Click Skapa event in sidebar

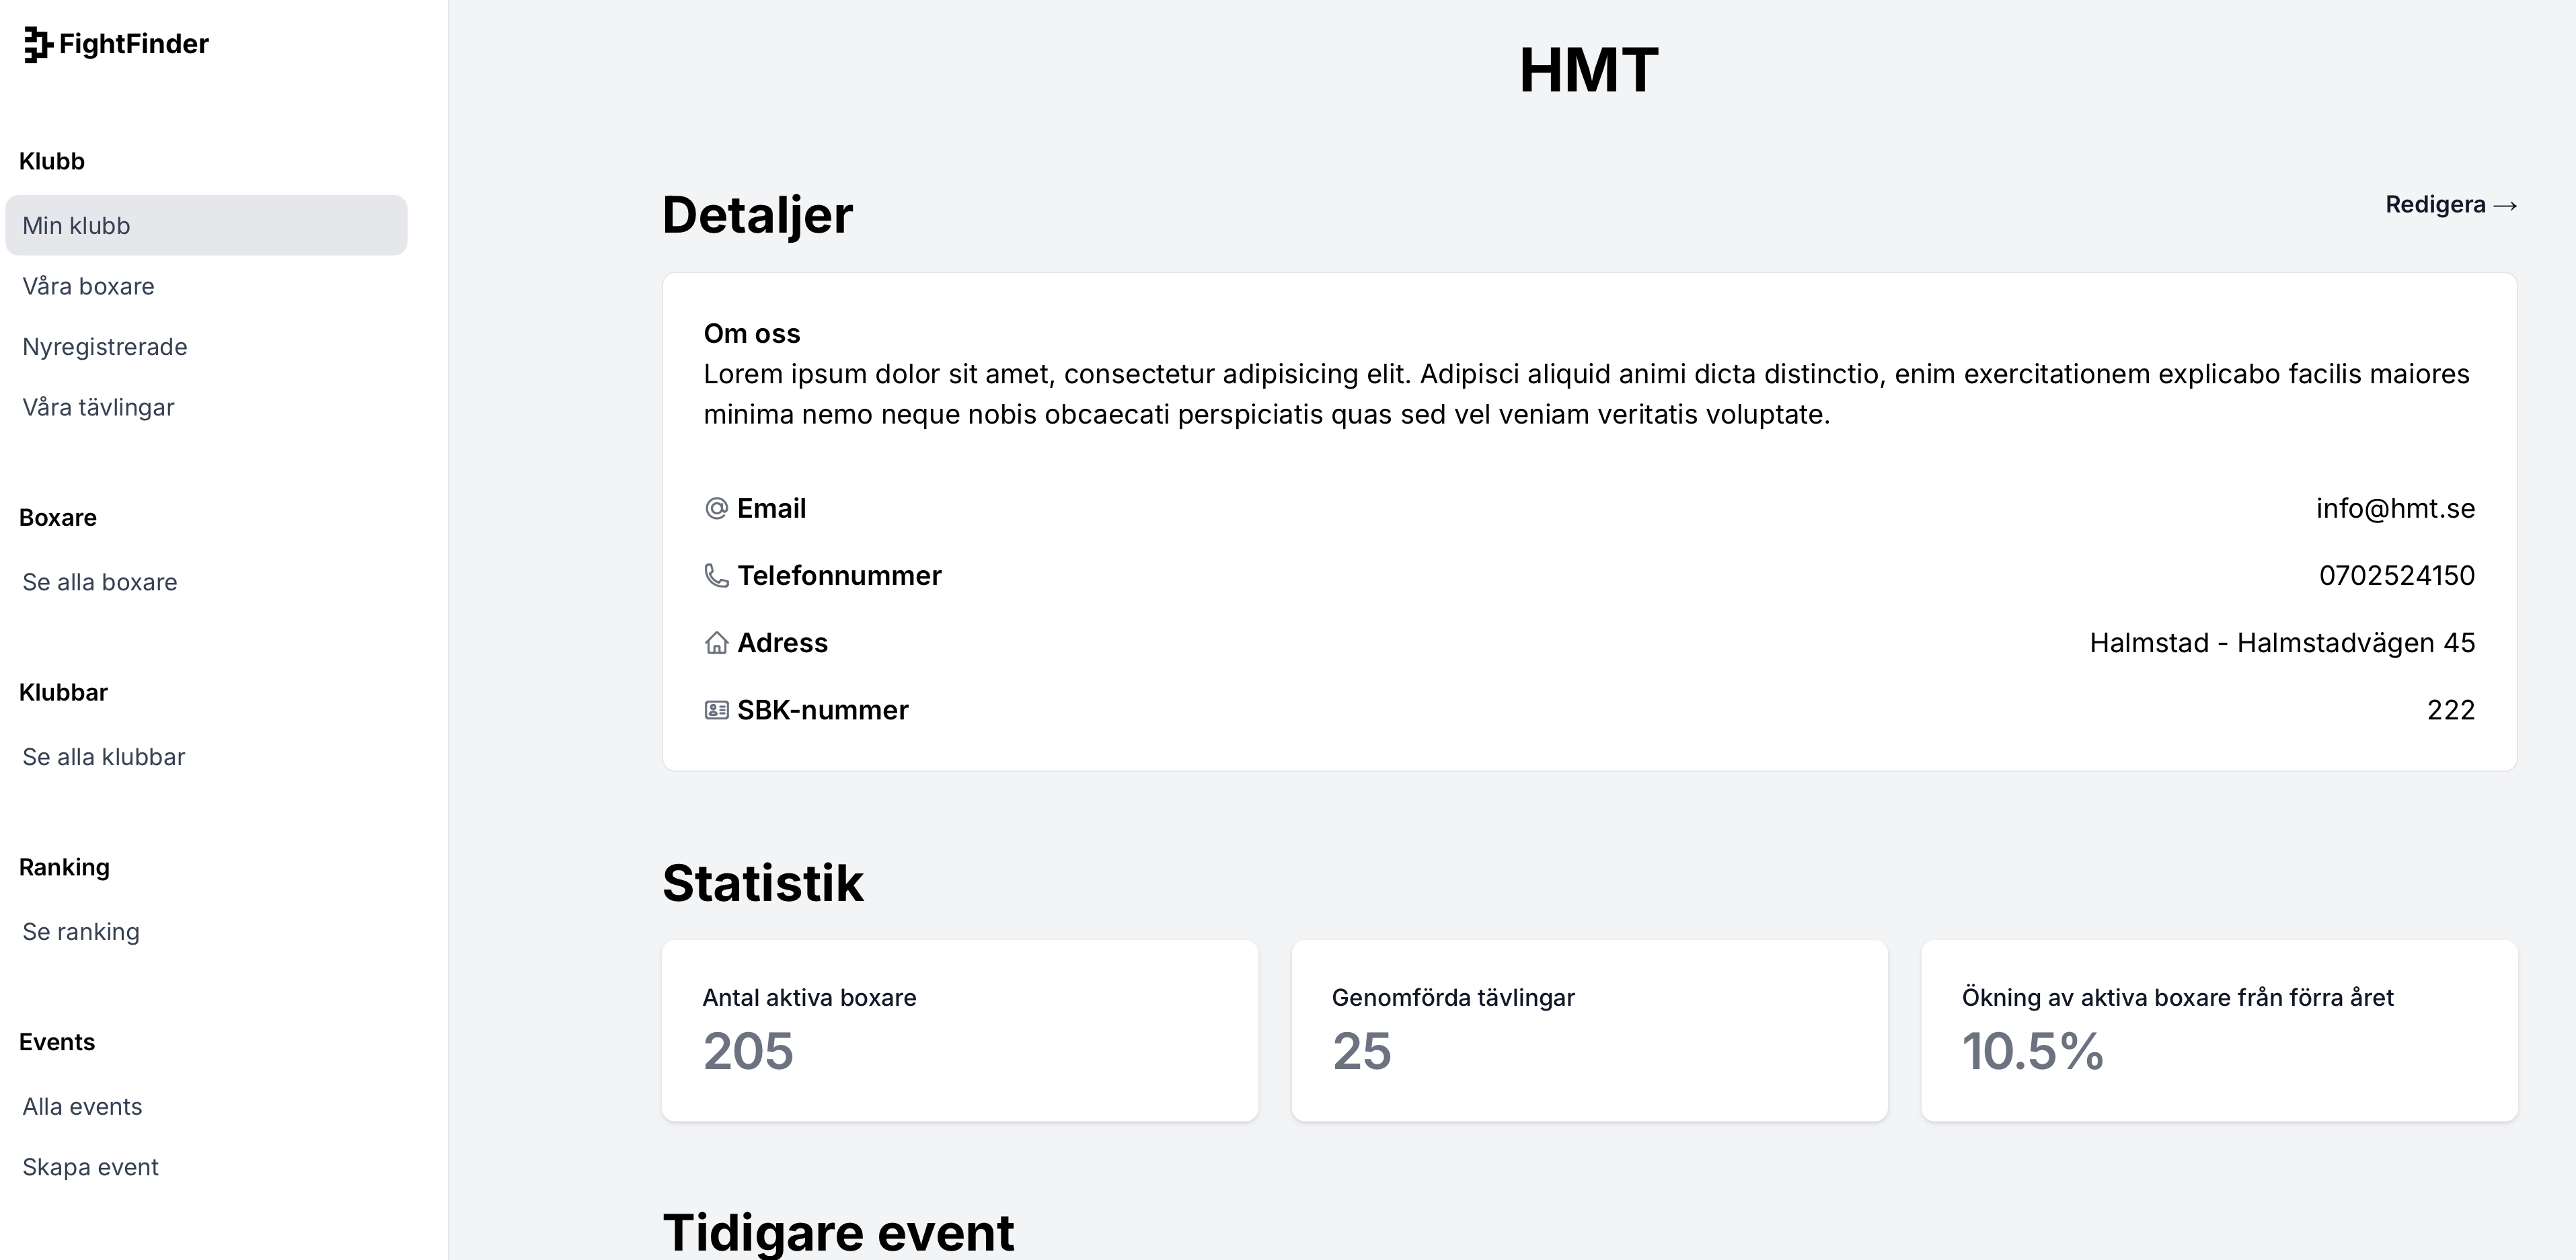(x=90, y=1167)
